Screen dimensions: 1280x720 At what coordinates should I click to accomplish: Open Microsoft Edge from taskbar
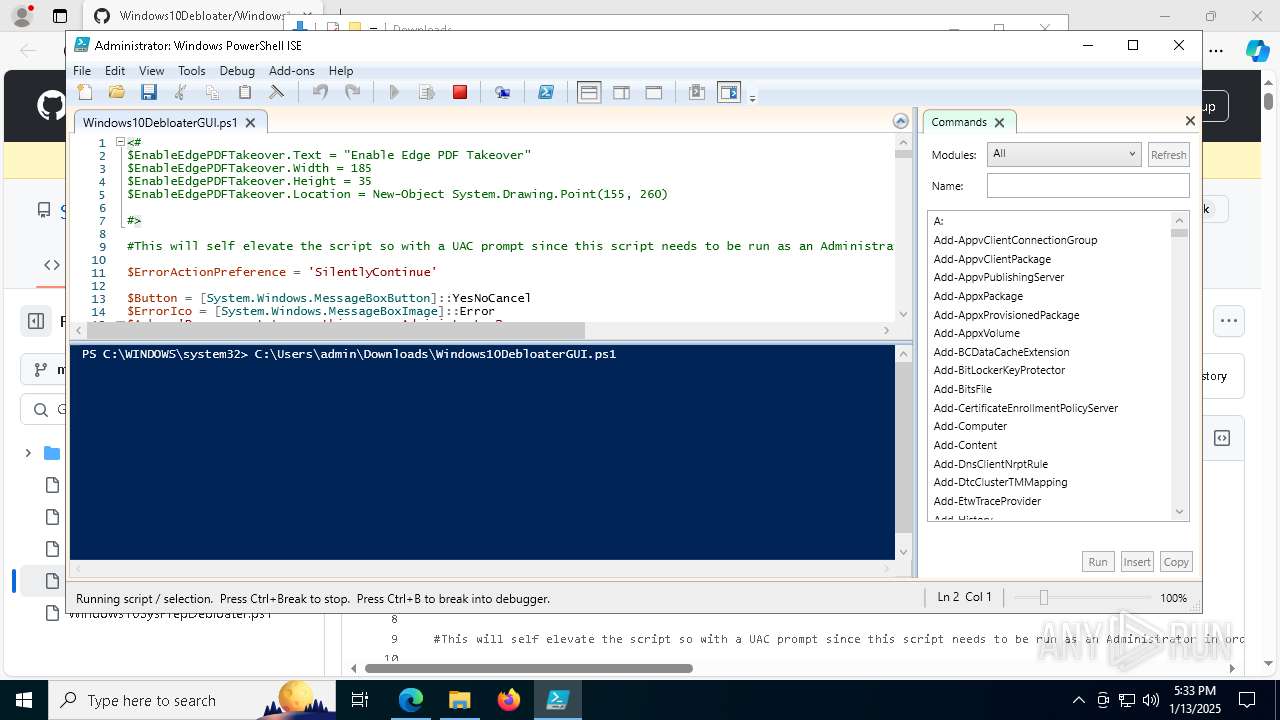[411, 700]
